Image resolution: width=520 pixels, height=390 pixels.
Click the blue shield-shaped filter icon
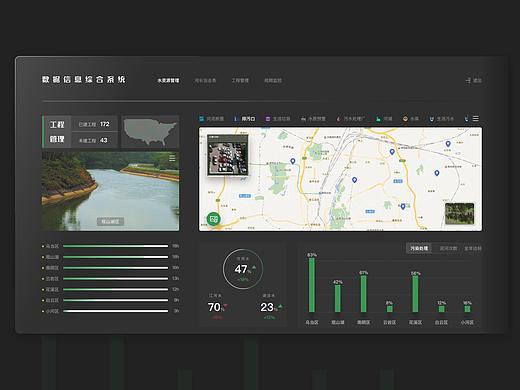click(431, 119)
